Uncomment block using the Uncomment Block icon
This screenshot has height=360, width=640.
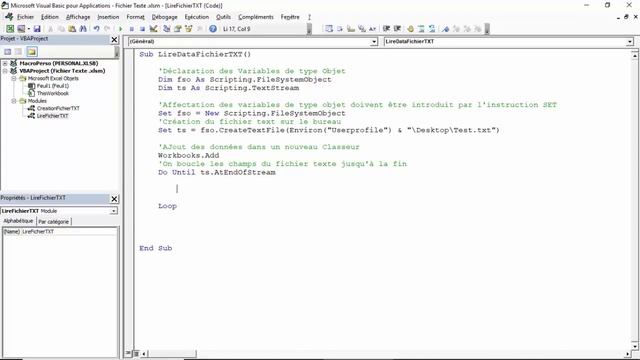point(432,29)
